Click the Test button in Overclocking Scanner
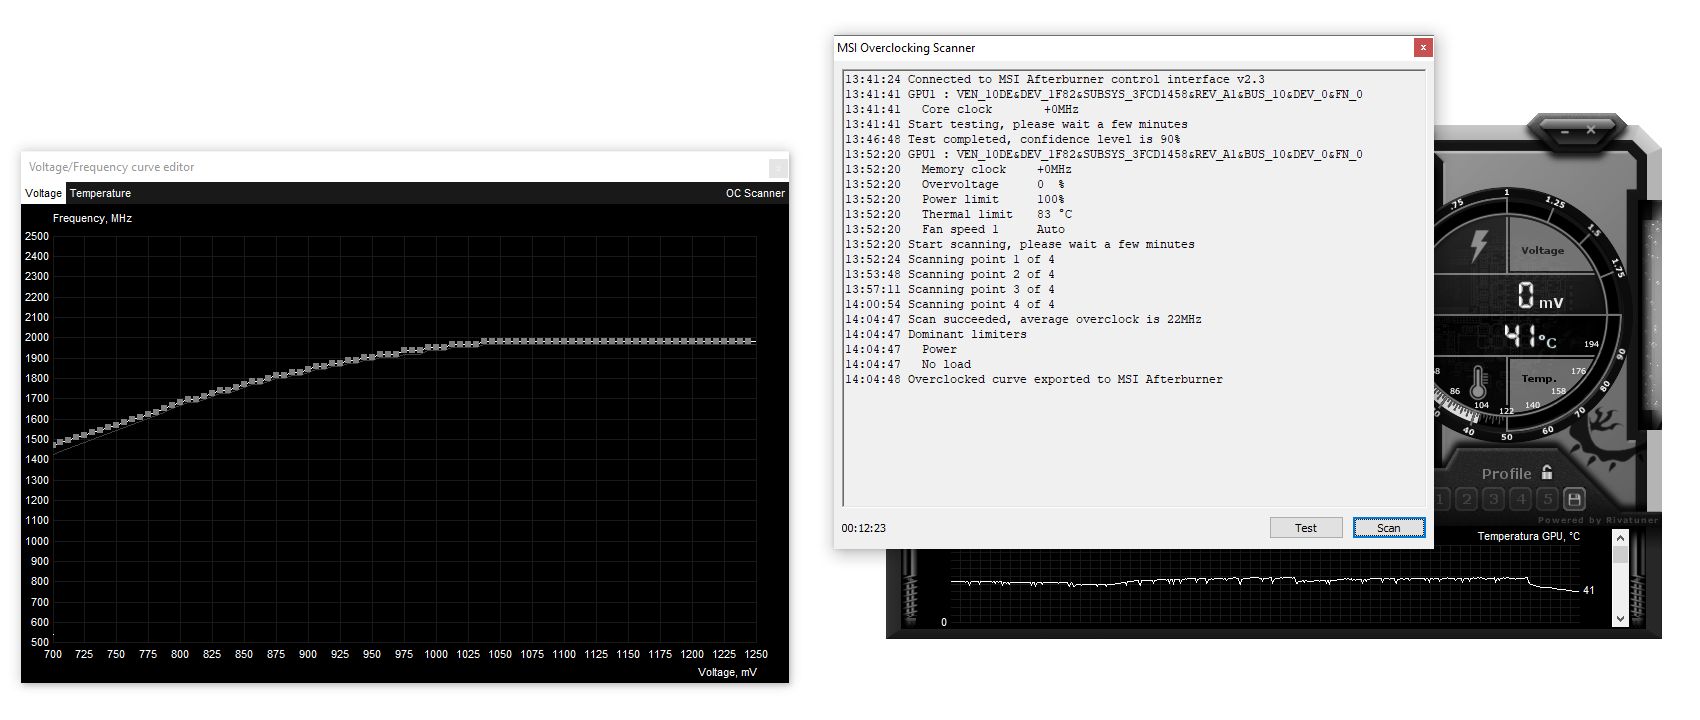The height and width of the screenshot is (720, 1700). point(1306,528)
